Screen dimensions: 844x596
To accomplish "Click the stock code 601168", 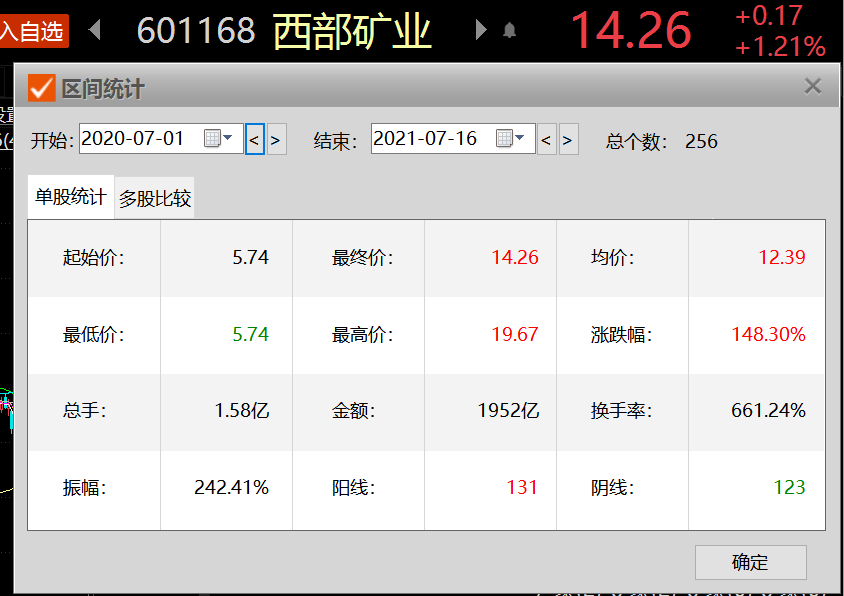I will tap(196, 31).
